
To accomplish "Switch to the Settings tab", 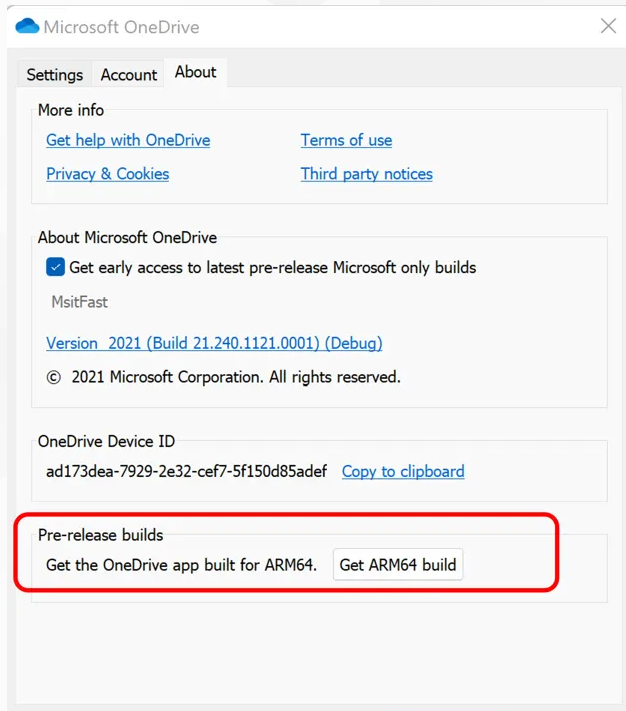I will click(55, 74).
